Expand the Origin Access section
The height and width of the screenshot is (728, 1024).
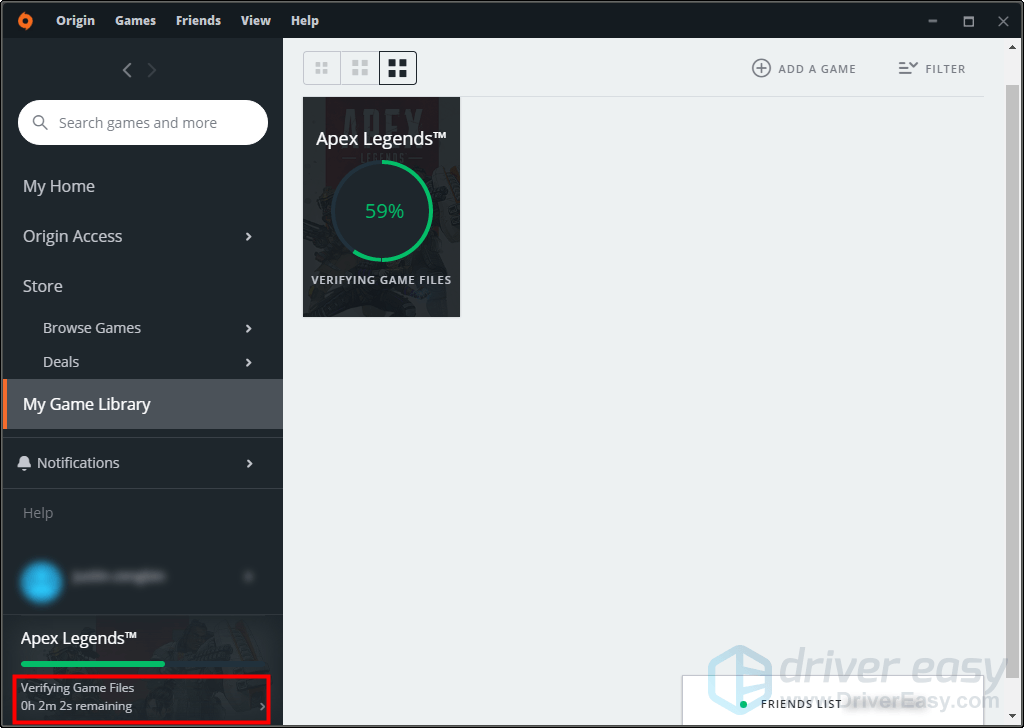coord(248,236)
